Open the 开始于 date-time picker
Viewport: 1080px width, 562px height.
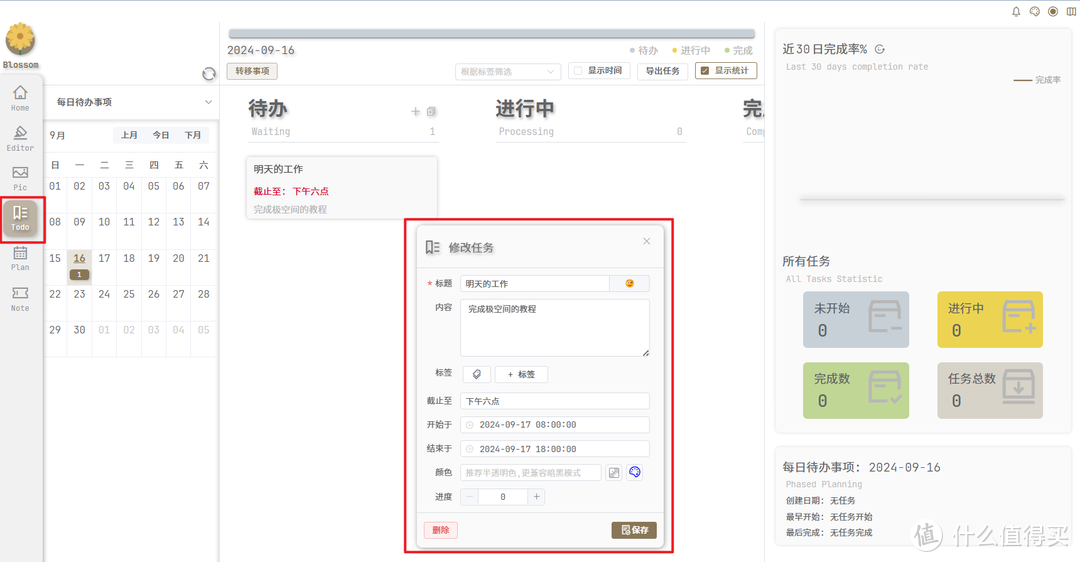555,425
